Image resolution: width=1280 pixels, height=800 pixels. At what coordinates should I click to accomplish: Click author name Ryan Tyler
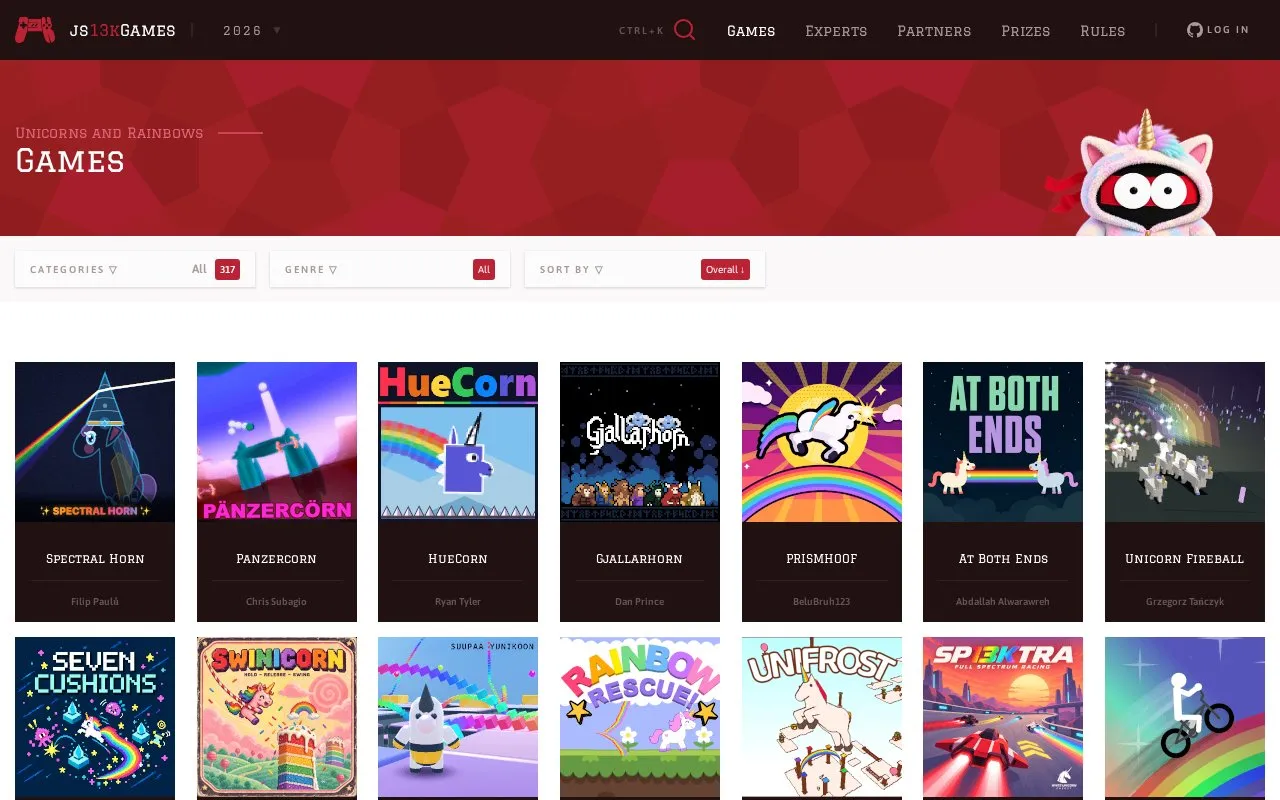pyautogui.click(x=458, y=602)
